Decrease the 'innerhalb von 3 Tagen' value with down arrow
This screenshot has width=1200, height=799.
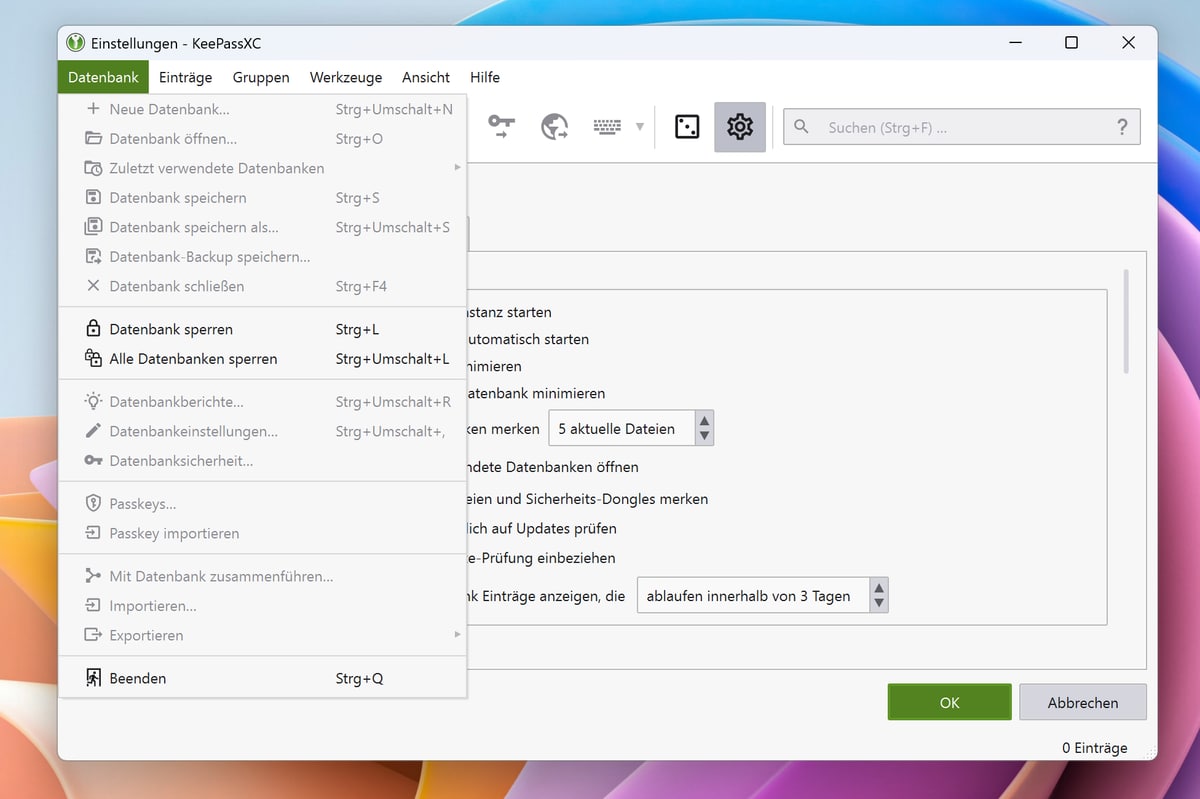pos(879,604)
